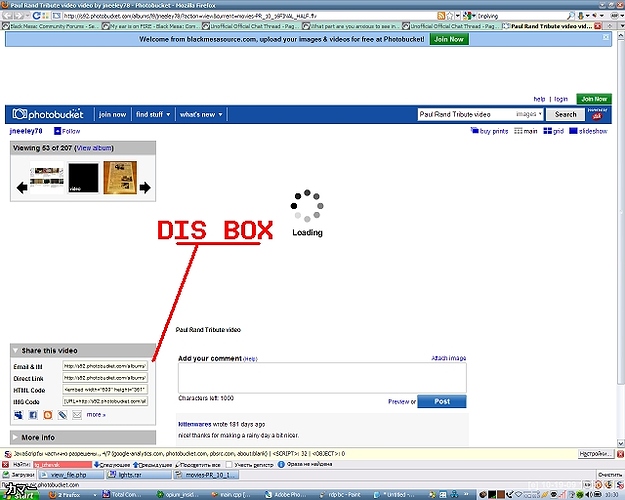Share video via MySpace icon

pos(18,415)
